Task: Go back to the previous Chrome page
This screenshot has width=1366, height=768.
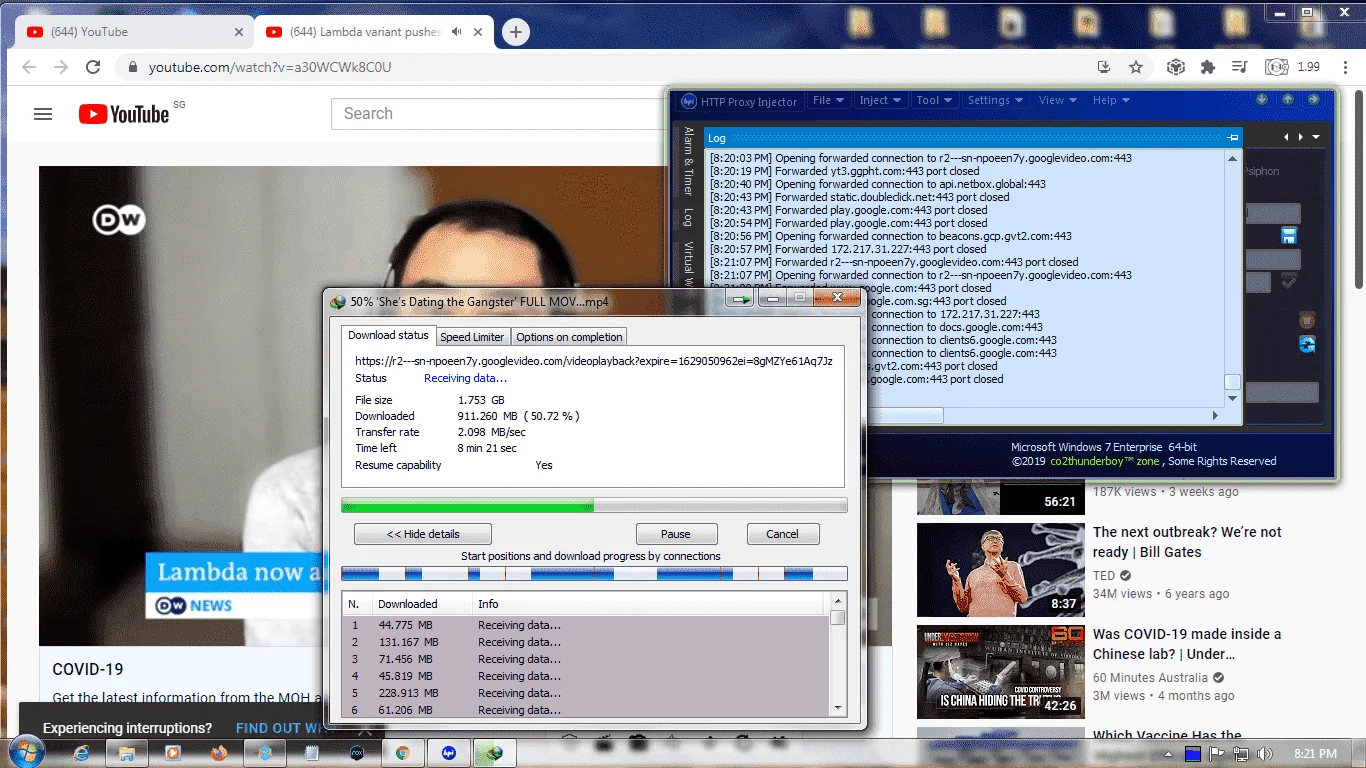Action: click(29, 67)
